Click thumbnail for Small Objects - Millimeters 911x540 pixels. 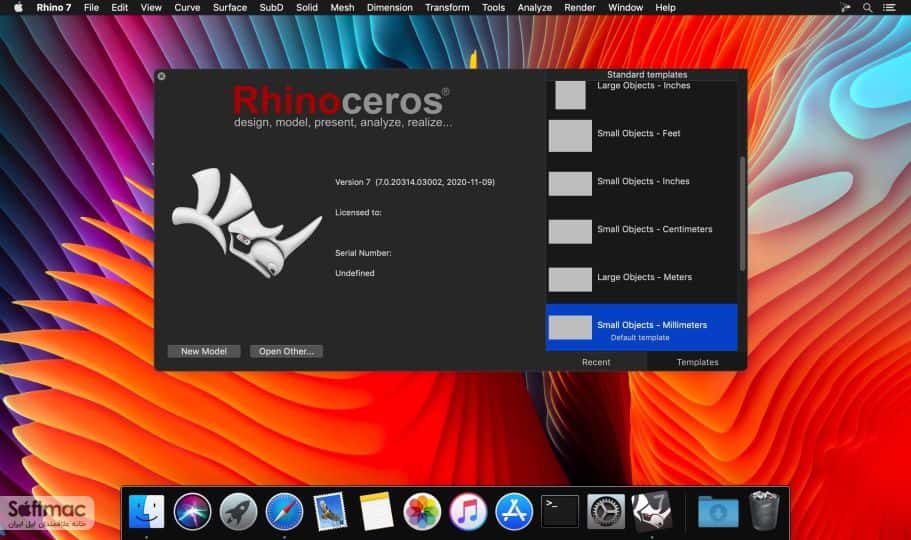570,328
